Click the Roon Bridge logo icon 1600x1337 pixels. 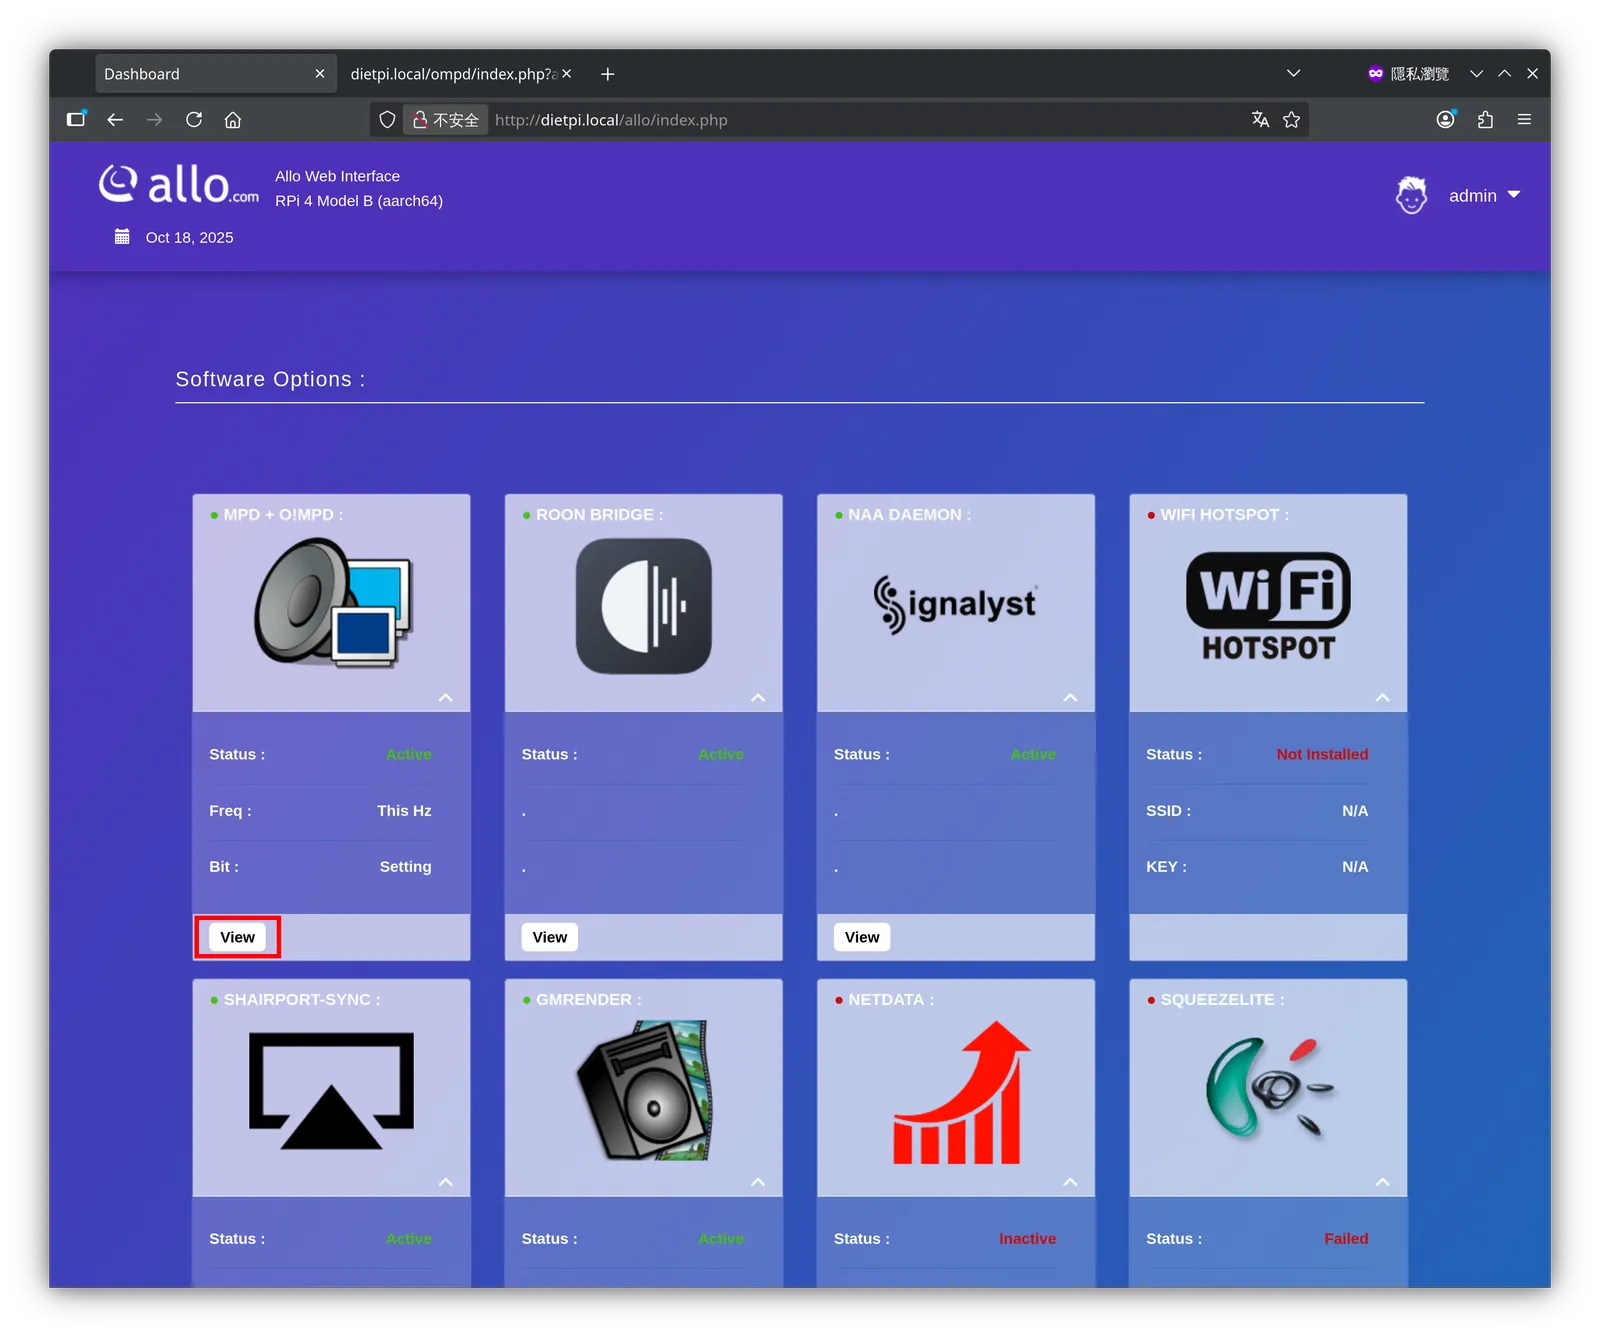pyautogui.click(x=644, y=606)
